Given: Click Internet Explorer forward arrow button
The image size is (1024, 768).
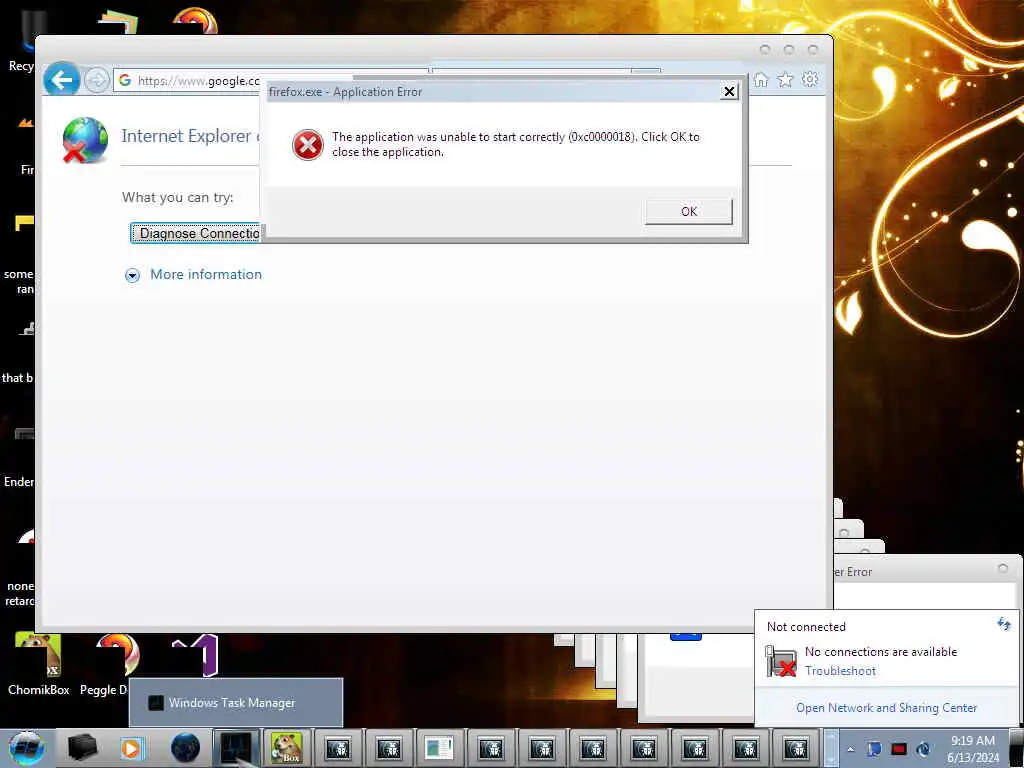Looking at the screenshot, I should click(97, 81).
